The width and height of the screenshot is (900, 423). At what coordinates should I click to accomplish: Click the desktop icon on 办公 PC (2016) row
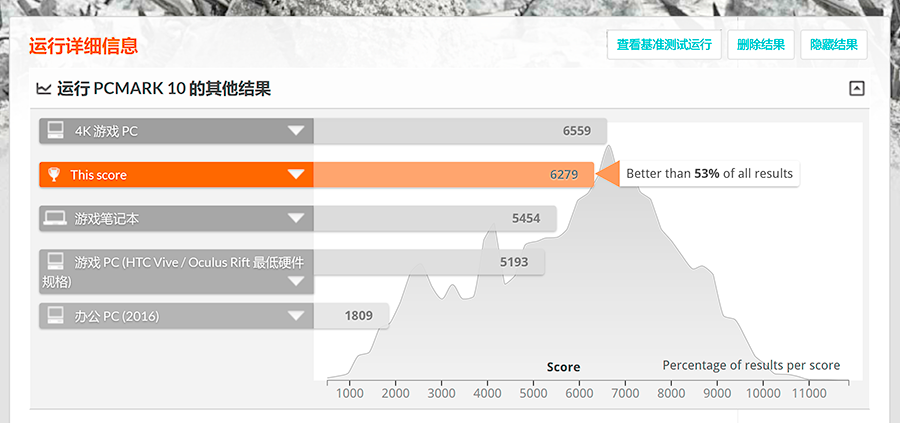[55, 315]
